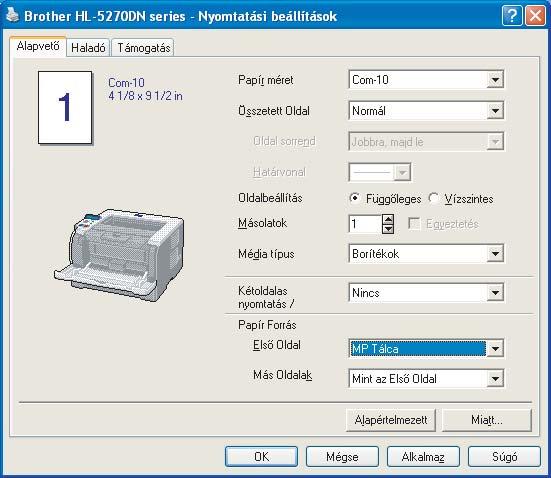Screen dimensions: 551x478
Task: Click the Alkalmaz button
Action: pos(423,457)
